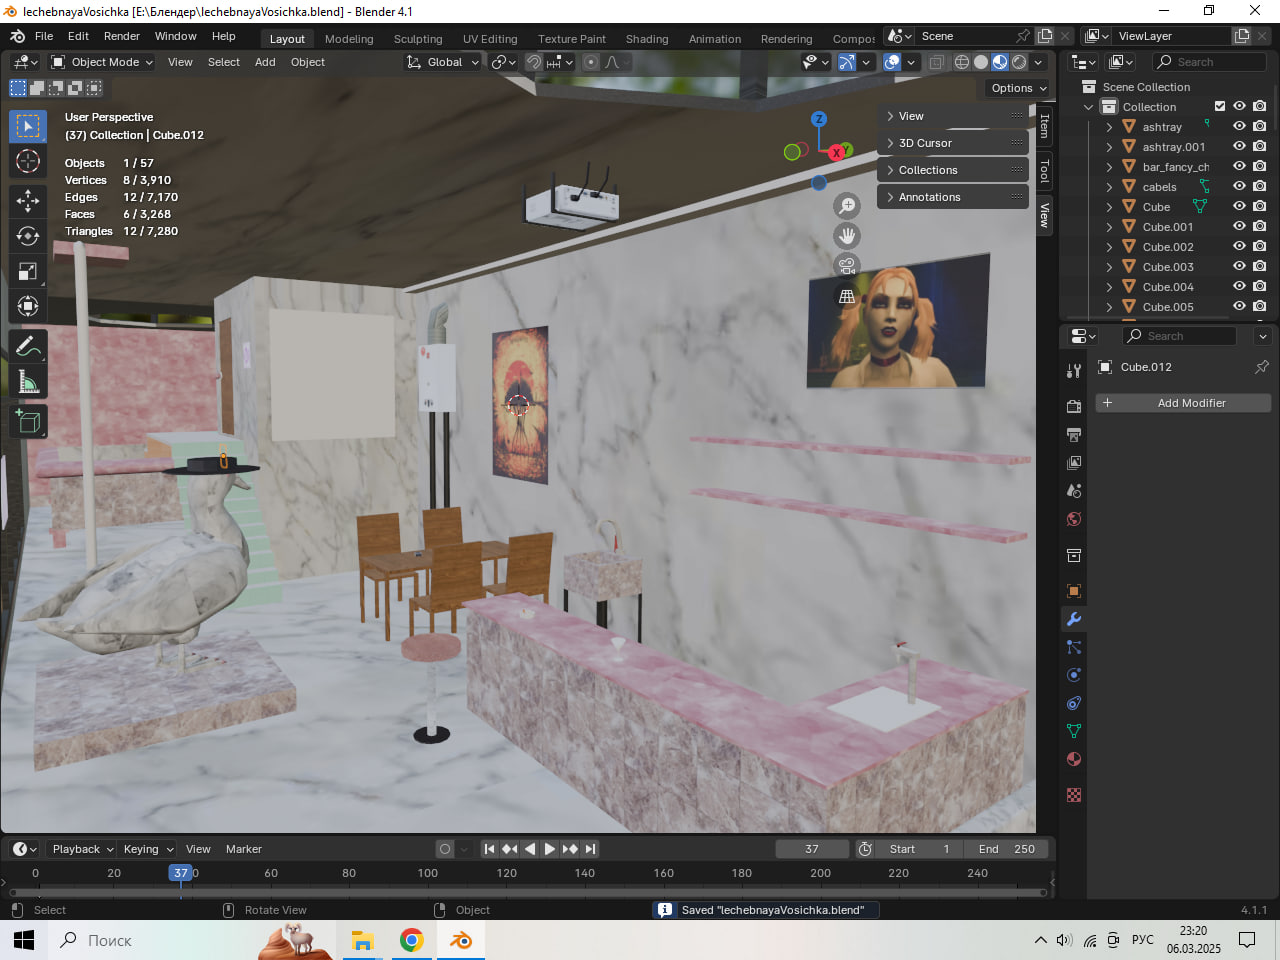Open the Options dropdown in viewport
Image resolution: width=1280 pixels, height=960 pixels.
pyautogui.click(x=1018, y=88)
